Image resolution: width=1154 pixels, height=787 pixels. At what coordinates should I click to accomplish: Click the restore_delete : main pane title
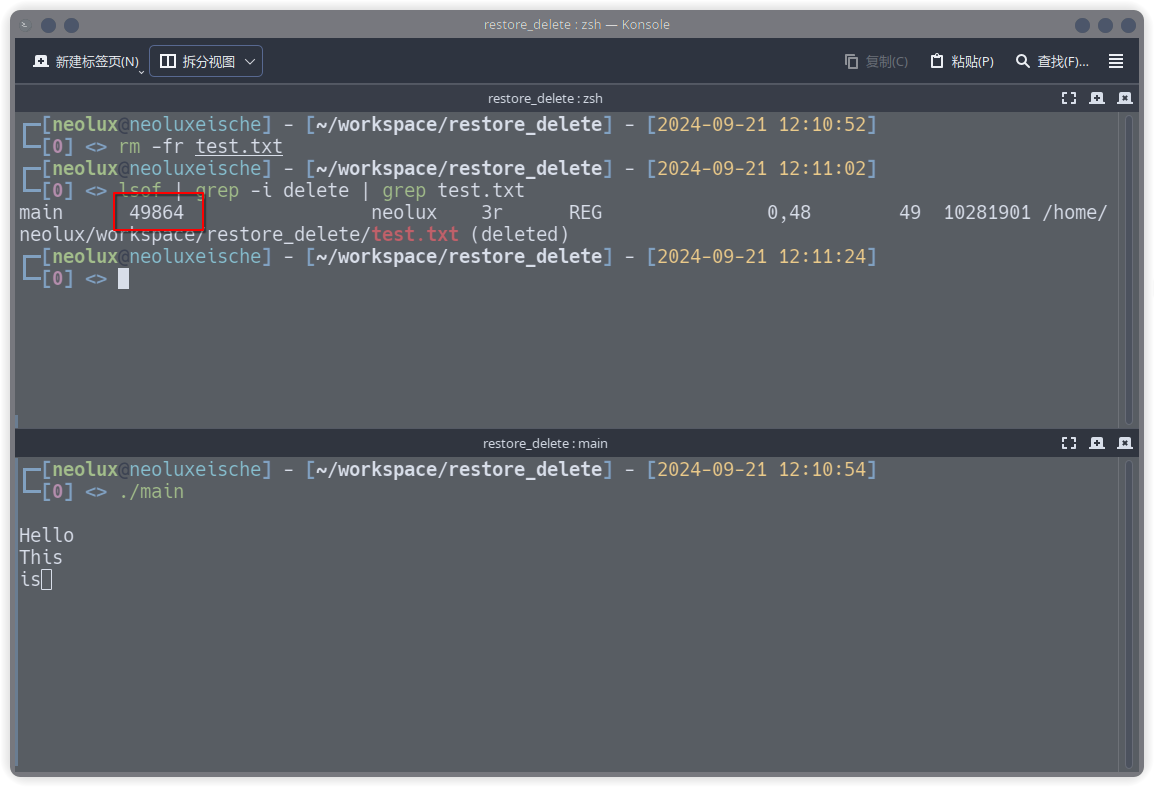tap(545, 444)
